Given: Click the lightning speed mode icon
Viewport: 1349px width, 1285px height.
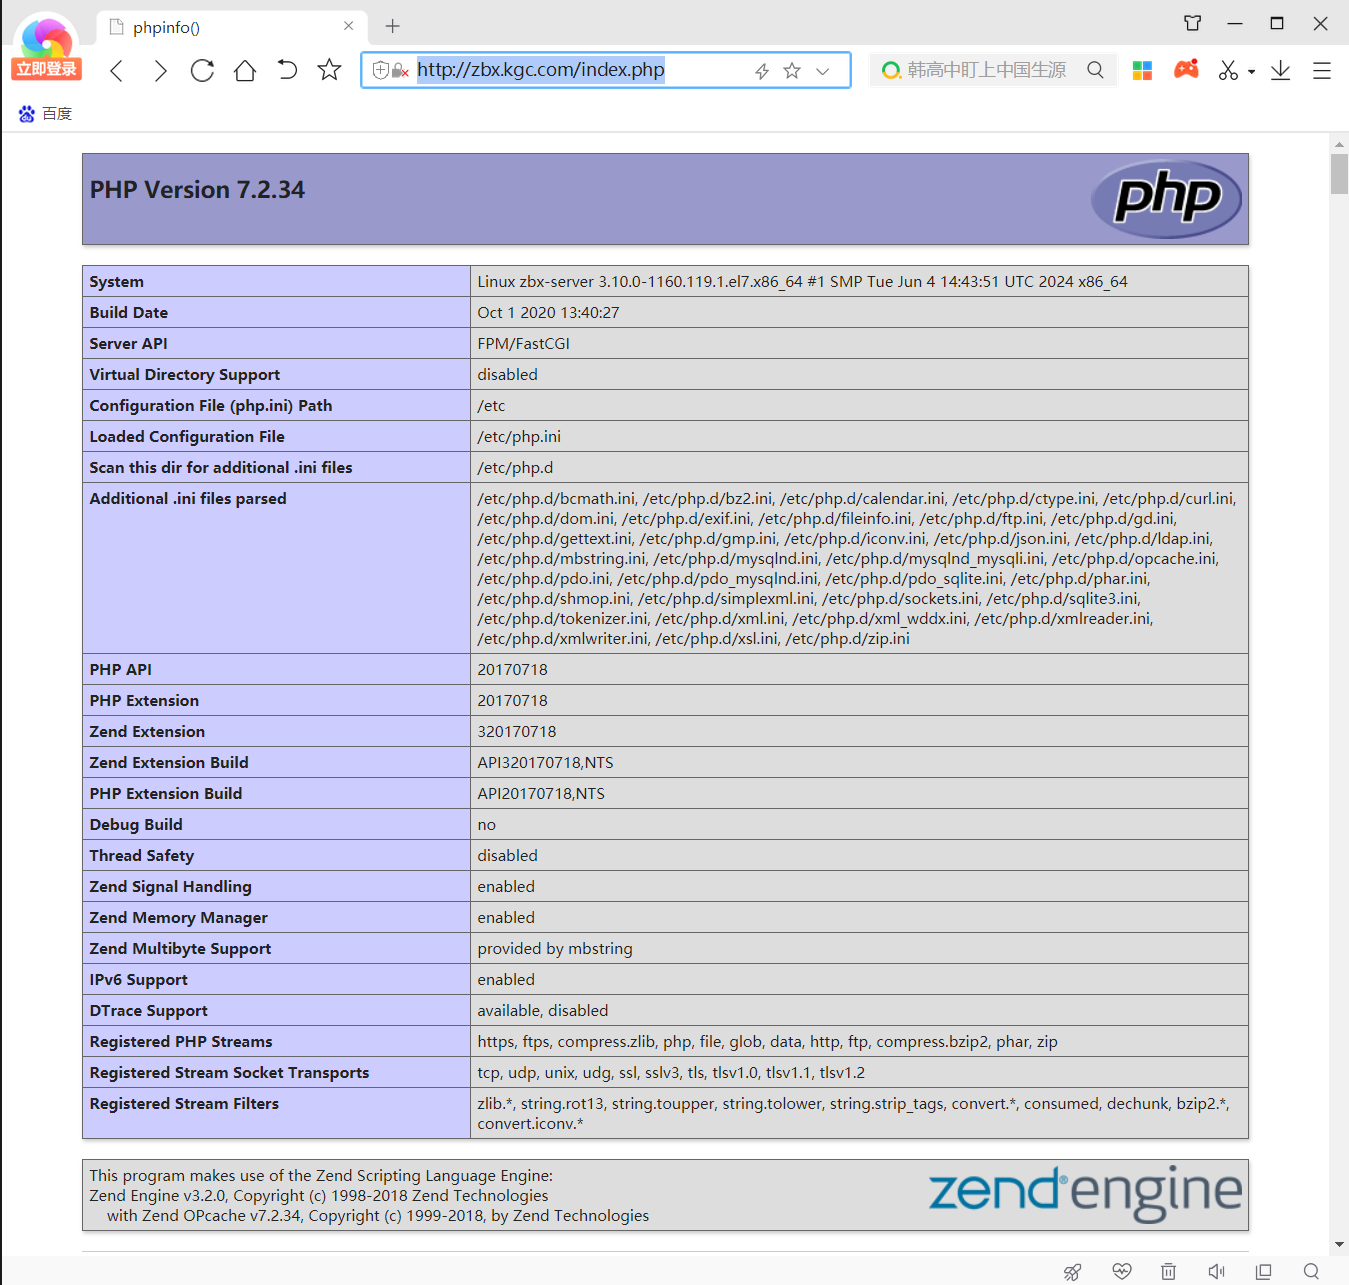Looking at the screenshot, I should click(x=762, y=71).
